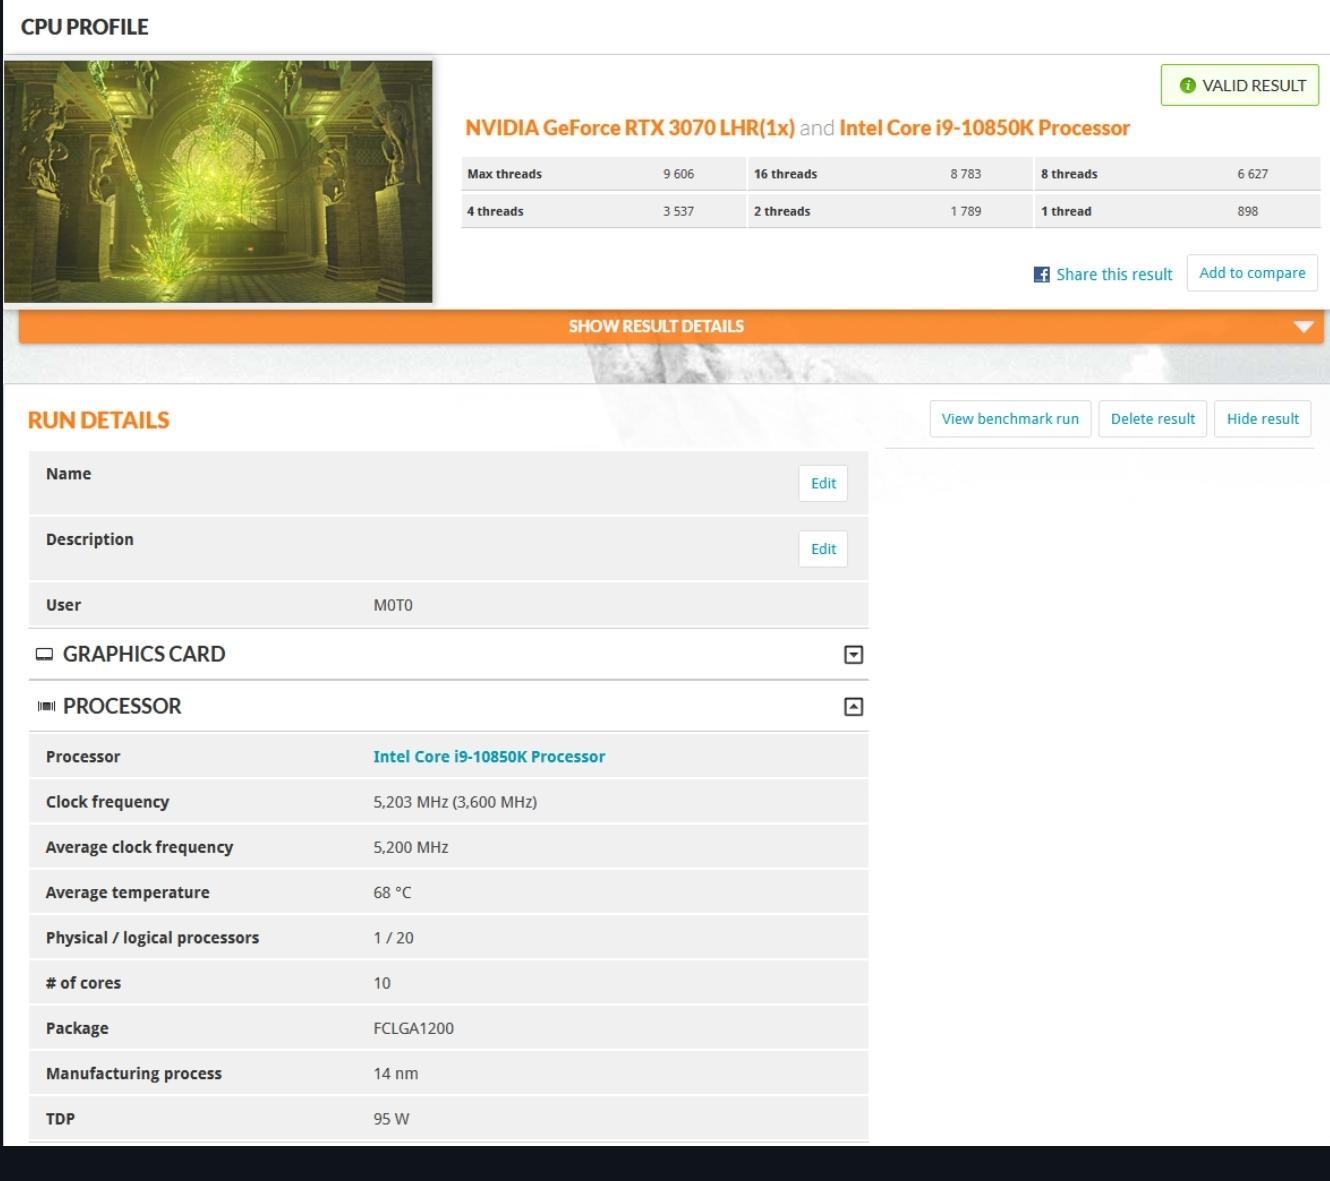
Task: Click the CPU Profile benchmark thumbnail image
Action: coord(218,181)
